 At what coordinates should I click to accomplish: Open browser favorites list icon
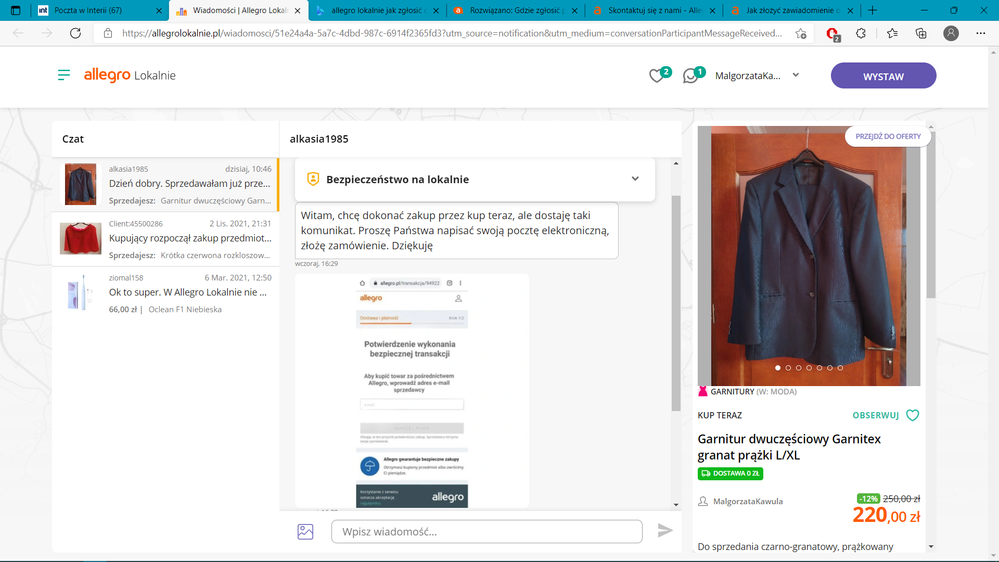point(892,33)
